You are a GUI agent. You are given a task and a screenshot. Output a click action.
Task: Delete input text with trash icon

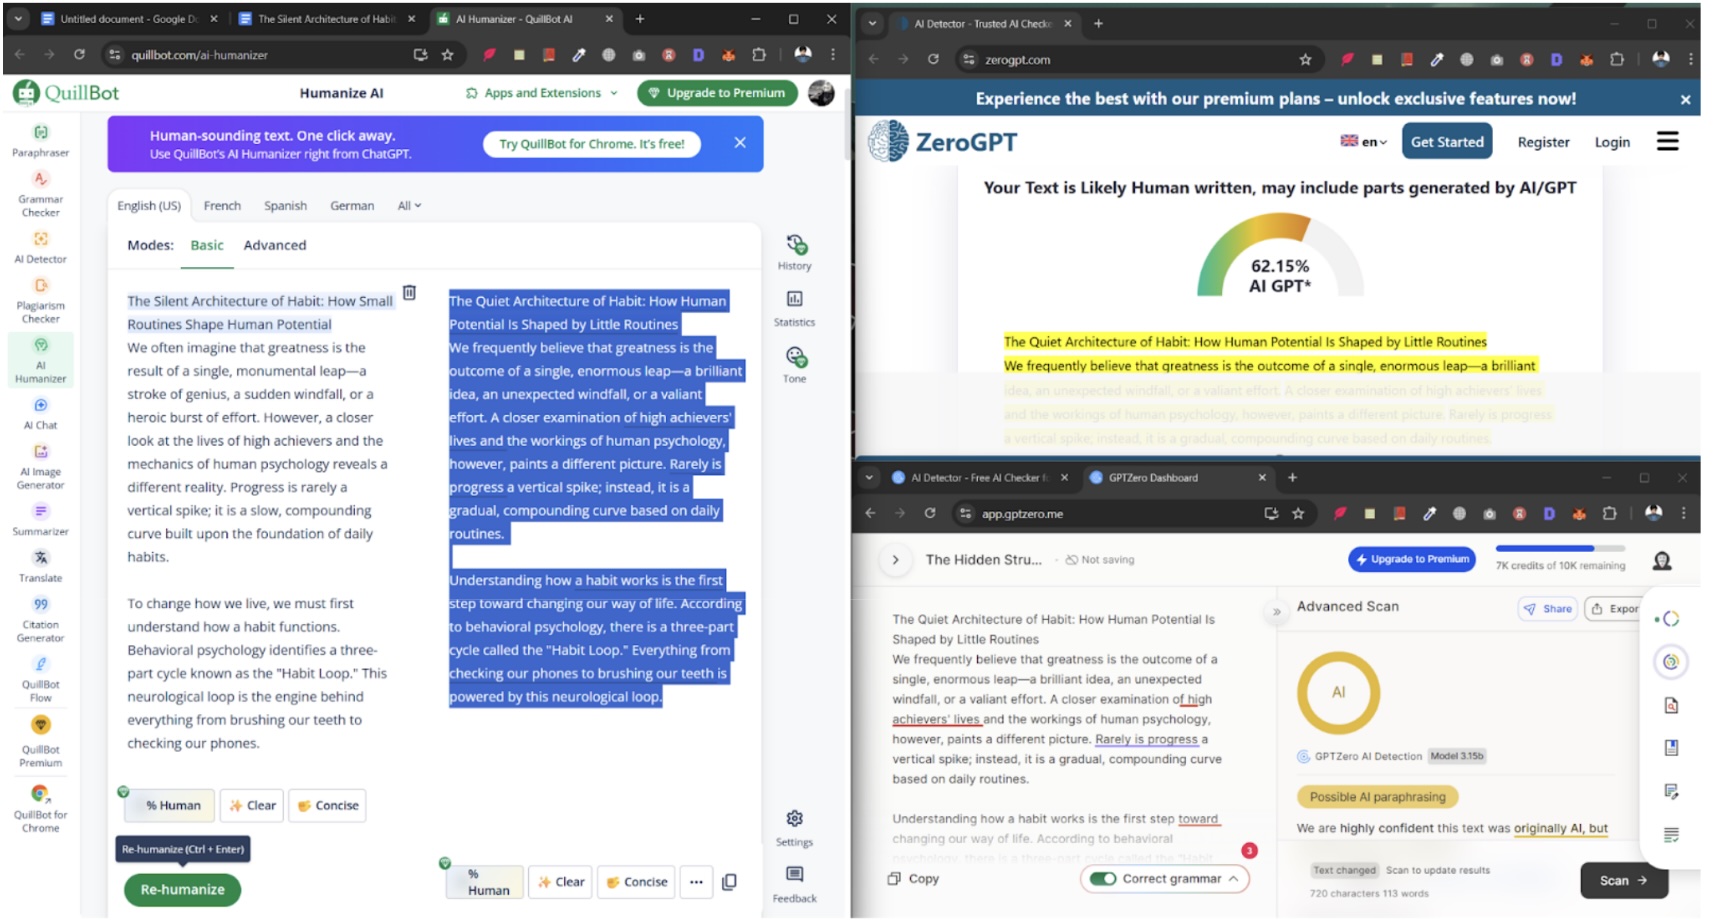click(x=409, y=292)
